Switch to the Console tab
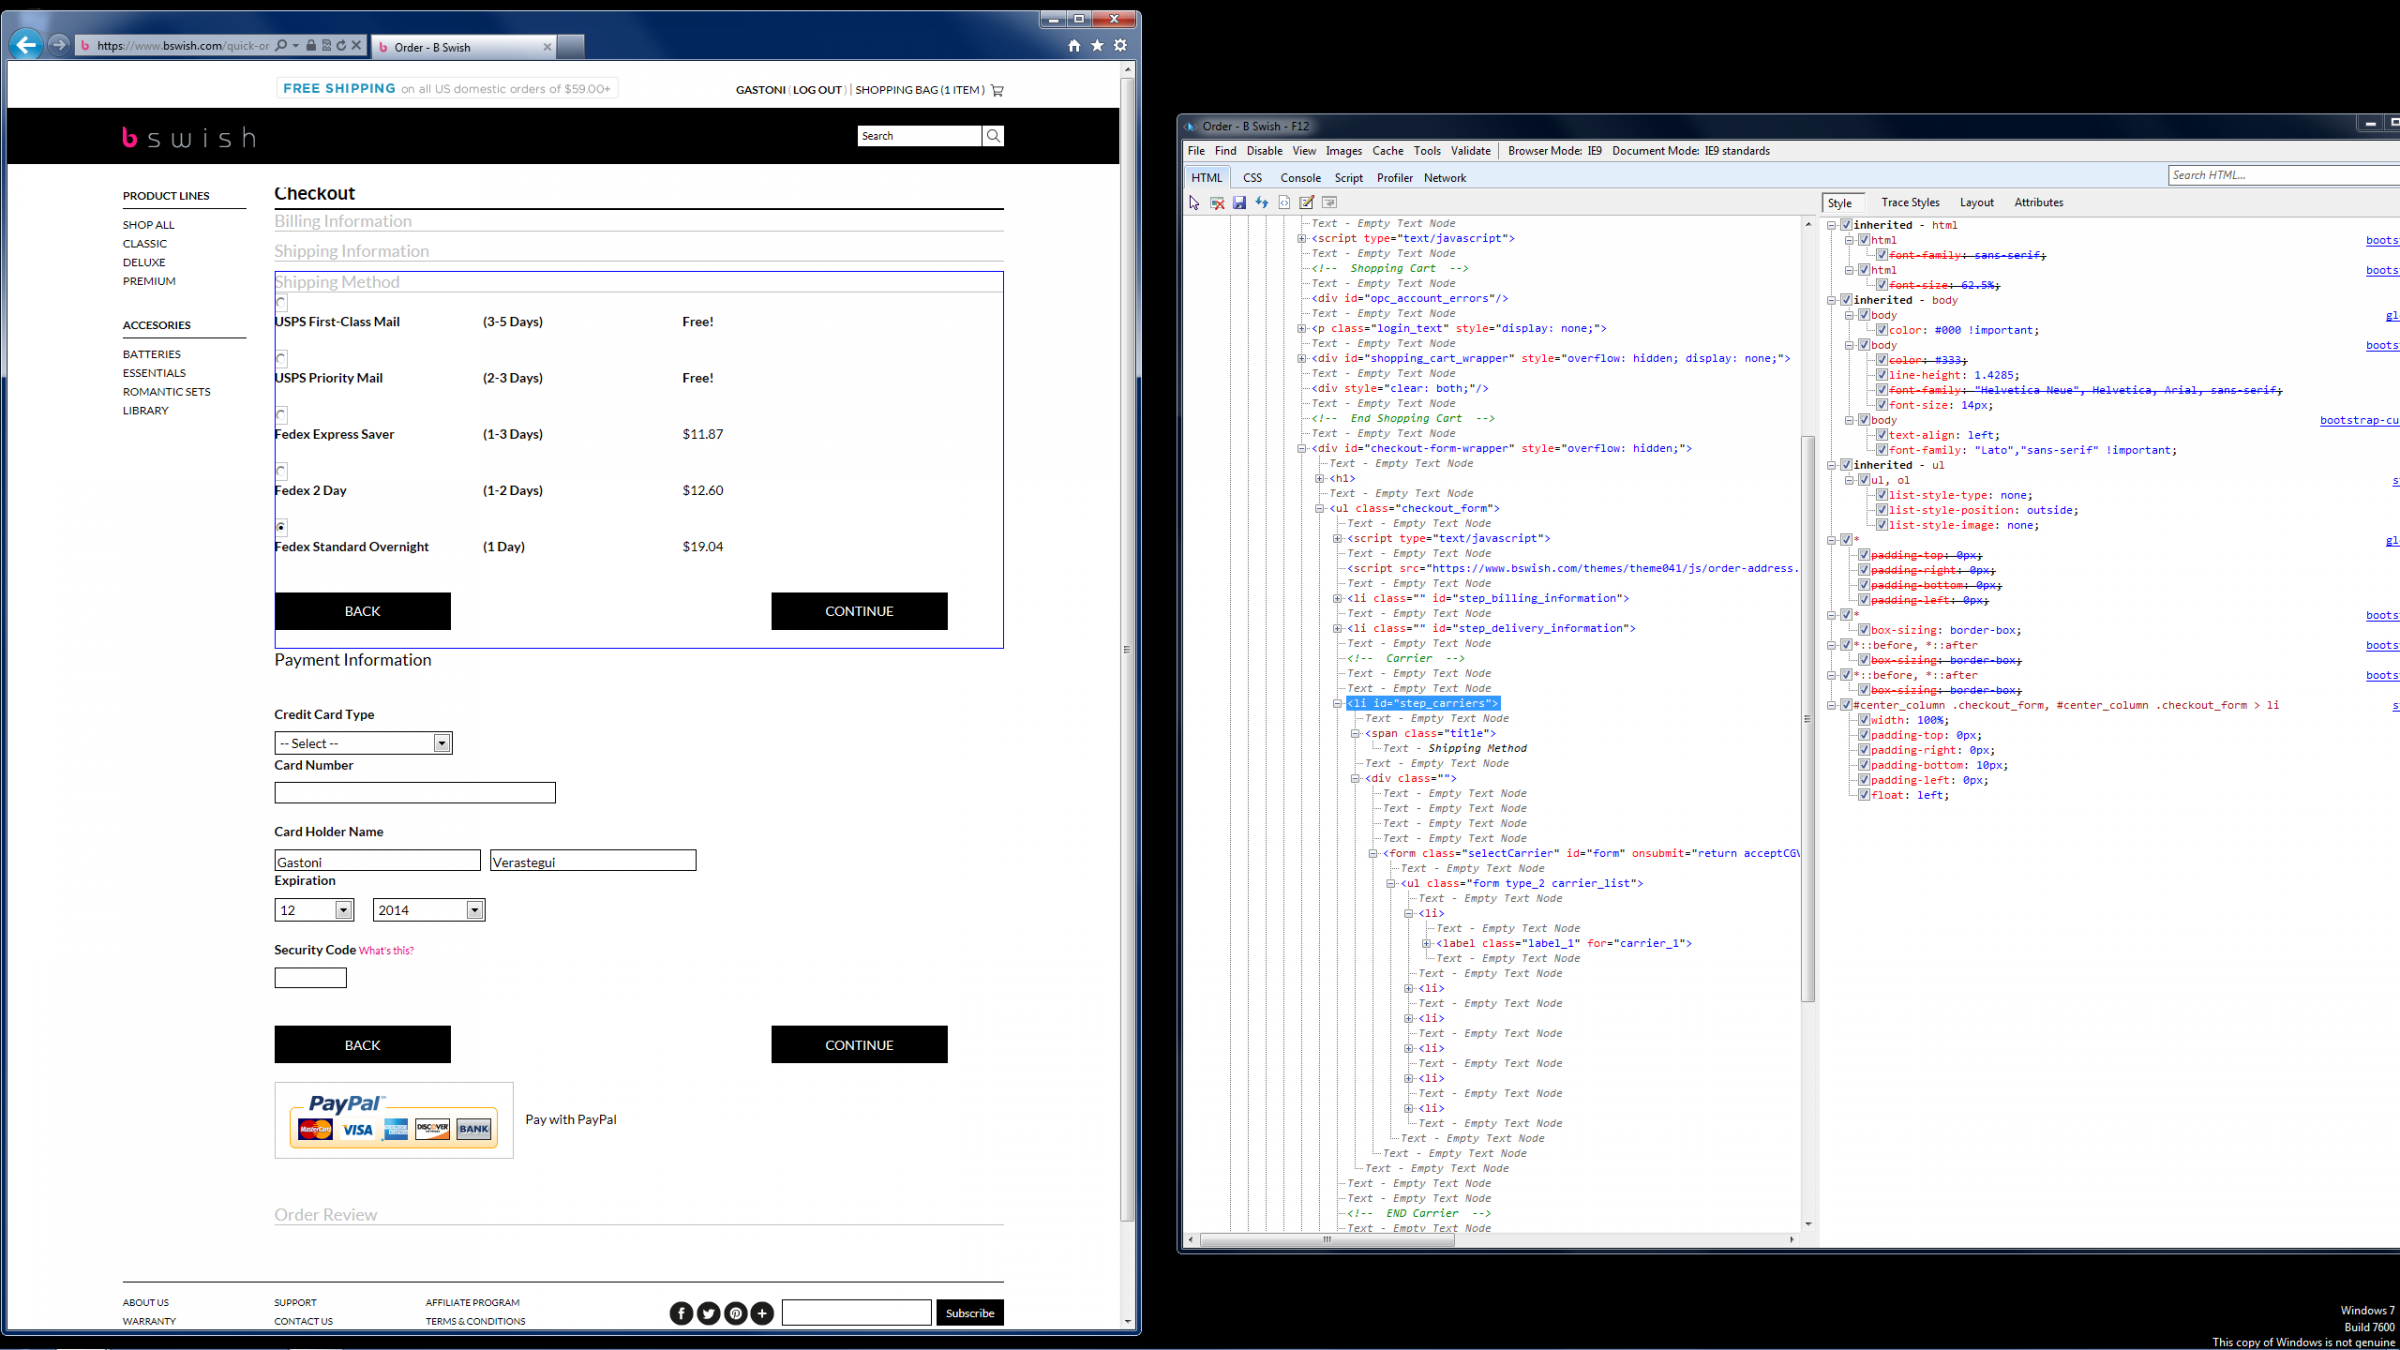The image size is (2400, 1350). tap(1300, 178)
